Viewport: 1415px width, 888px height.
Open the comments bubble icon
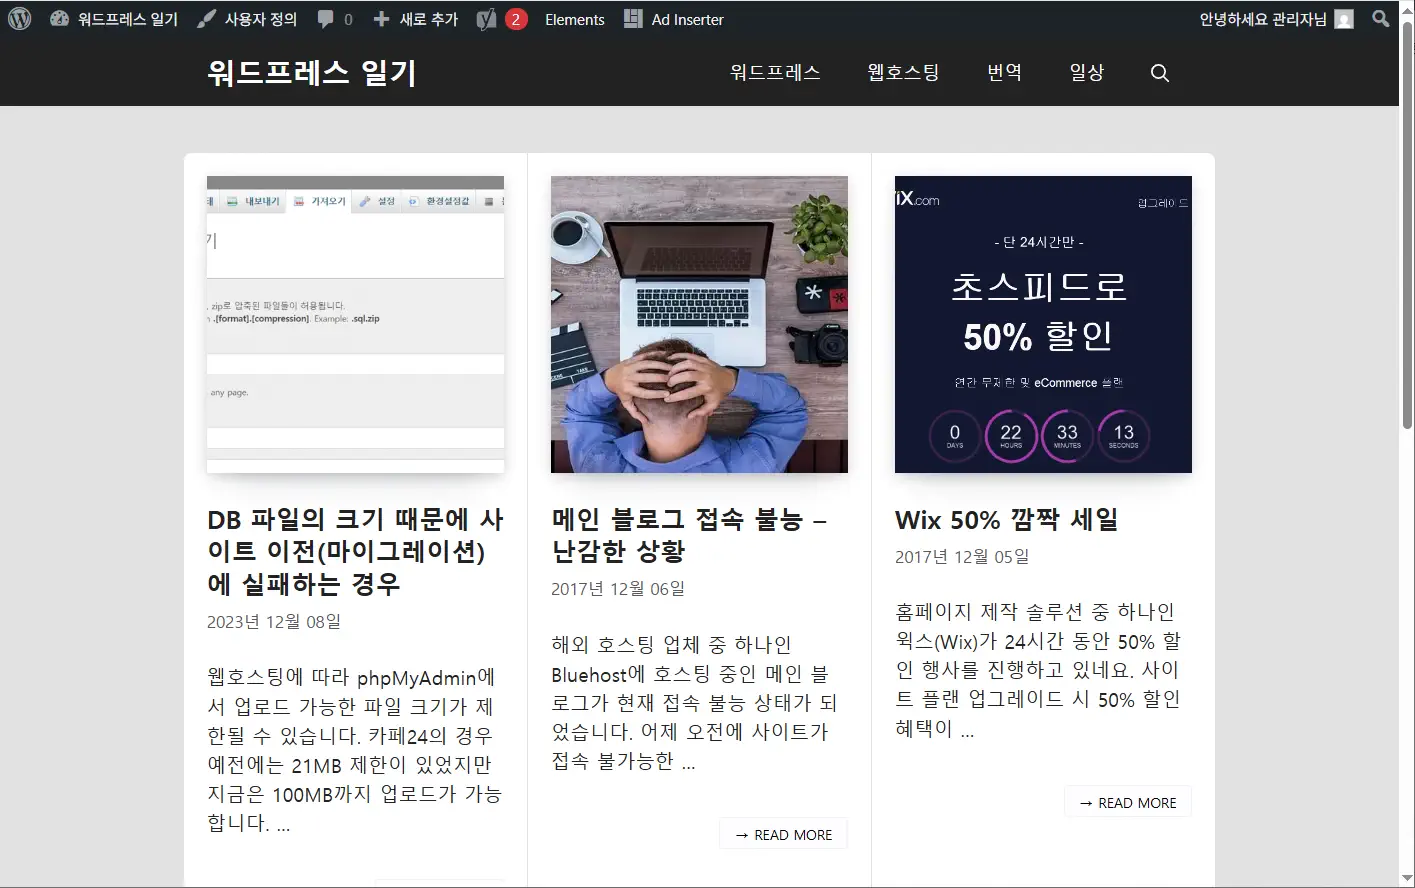(326, 19)
